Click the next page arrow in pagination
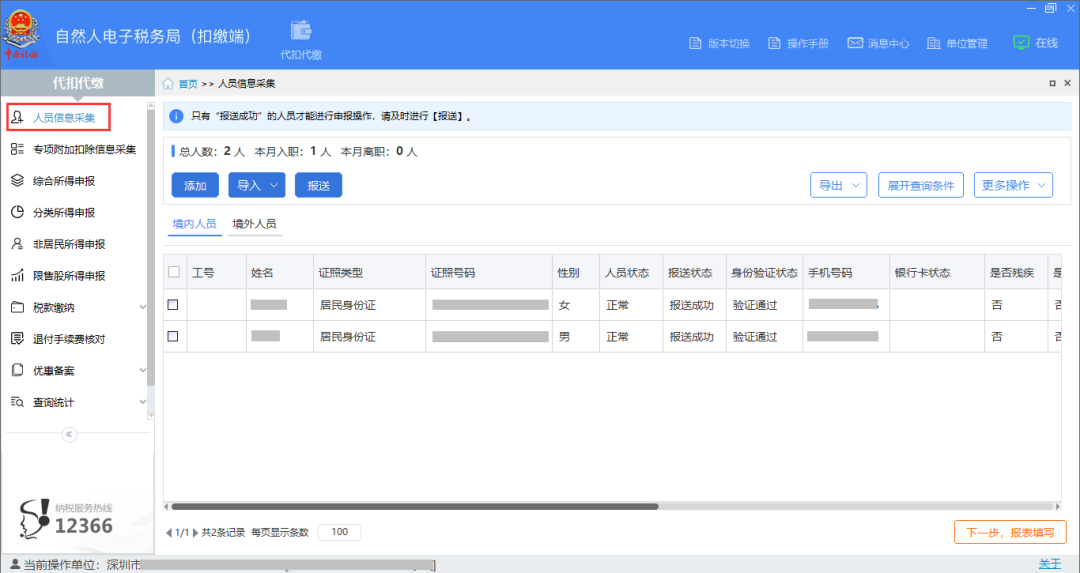Image resolution: width=1080 pixels, height=573 pixels. click(195, 532)
